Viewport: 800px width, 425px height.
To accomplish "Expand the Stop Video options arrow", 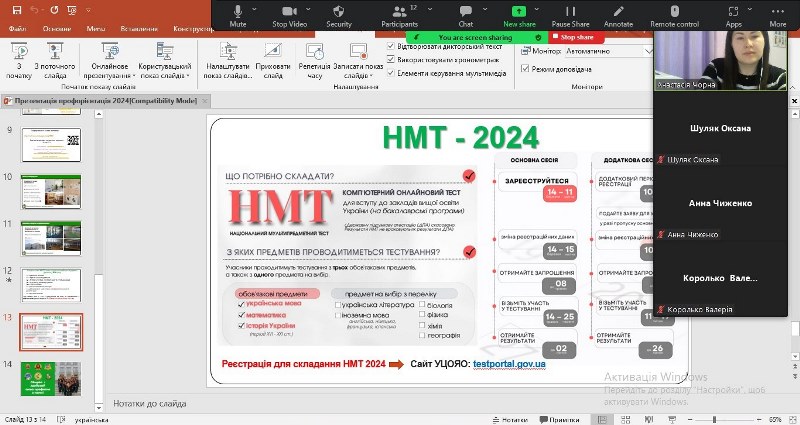I will 308,9.
